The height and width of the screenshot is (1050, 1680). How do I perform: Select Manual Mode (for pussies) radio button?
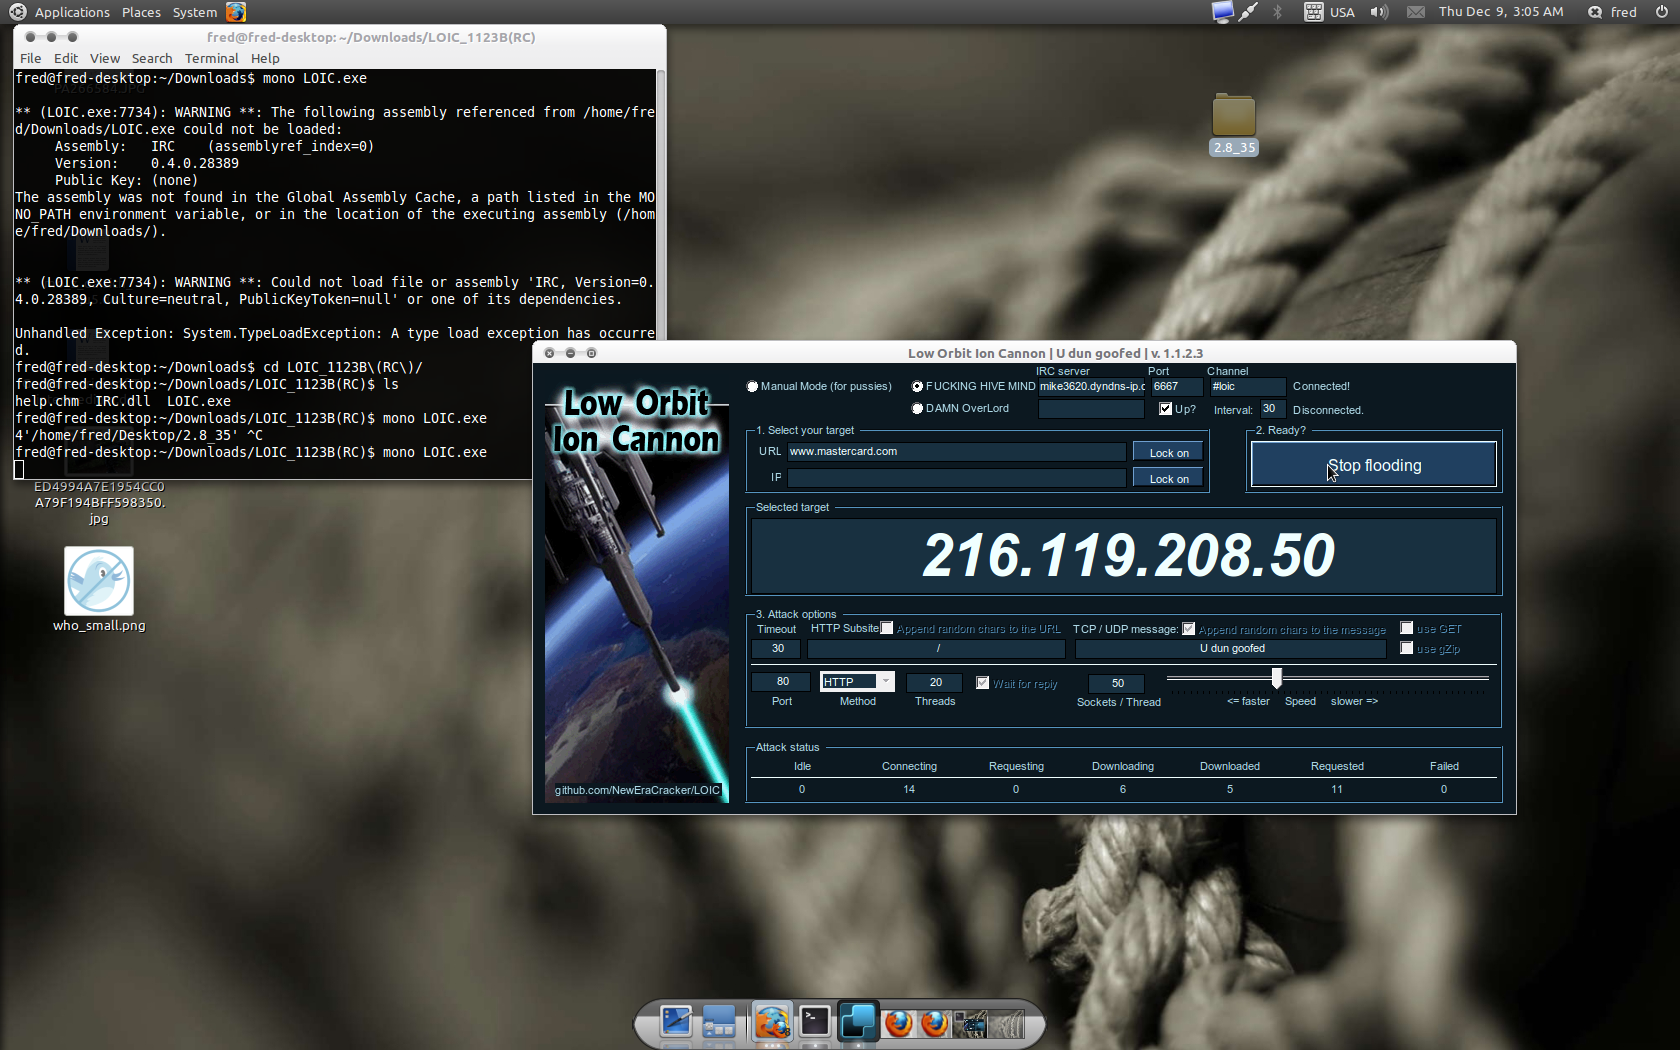752,386
